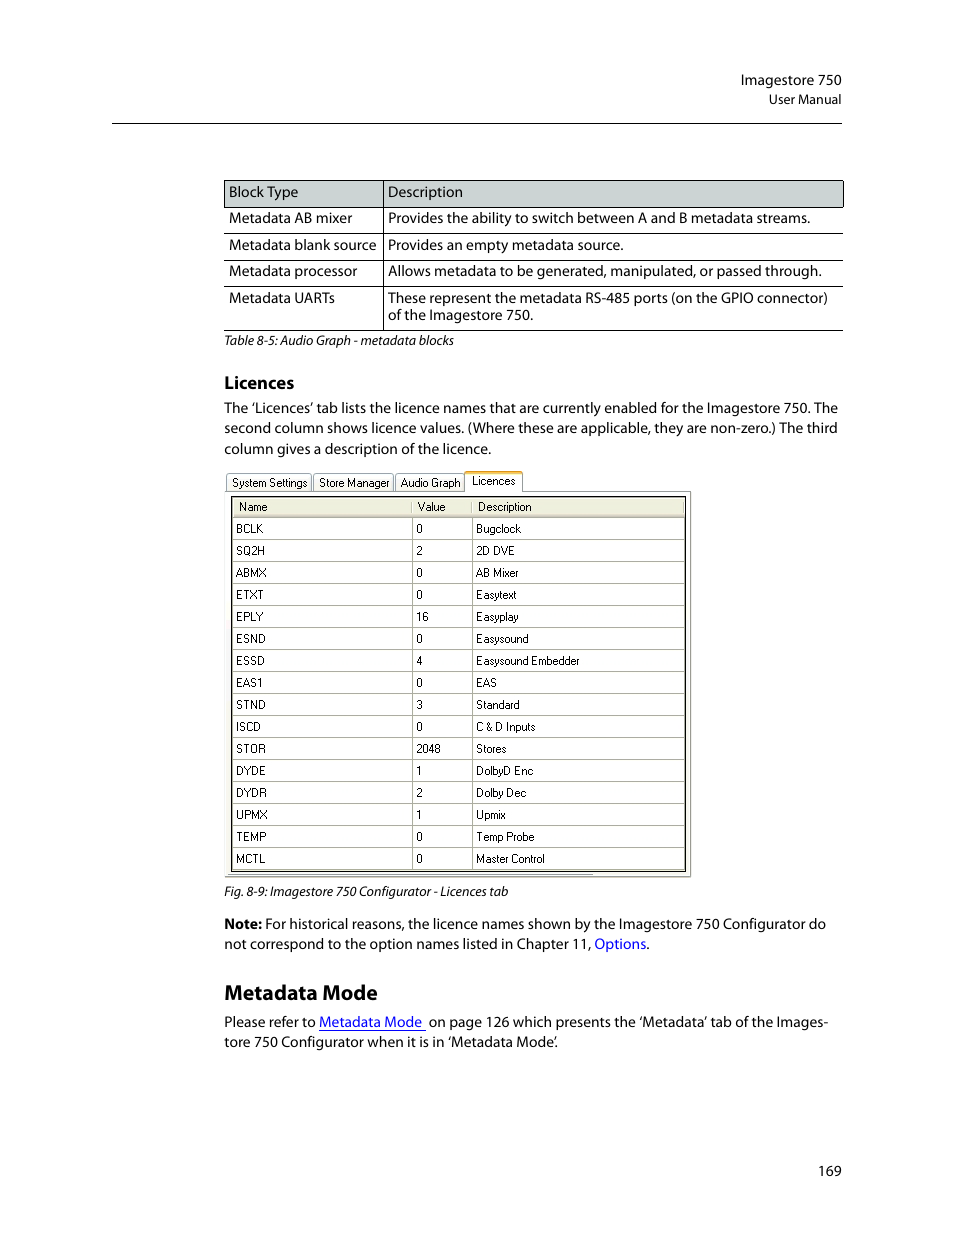The height and width of the screenshot is (1235, 954).
Task: Click the EAS description cell
Action: [578, 683]
